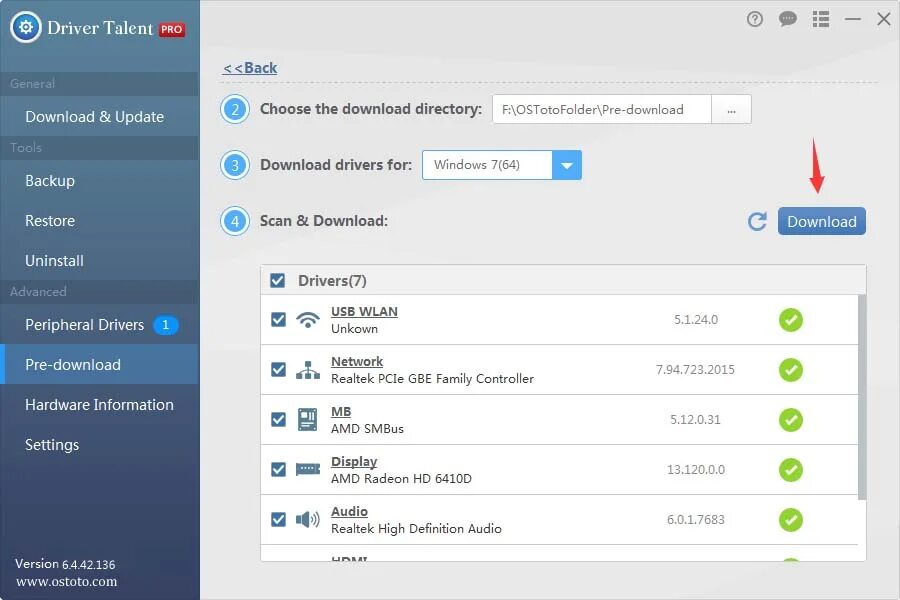Open the Audio driver link
Image resolution: width=900 pixels, height=600 pixels.
[x=350, y=512]
